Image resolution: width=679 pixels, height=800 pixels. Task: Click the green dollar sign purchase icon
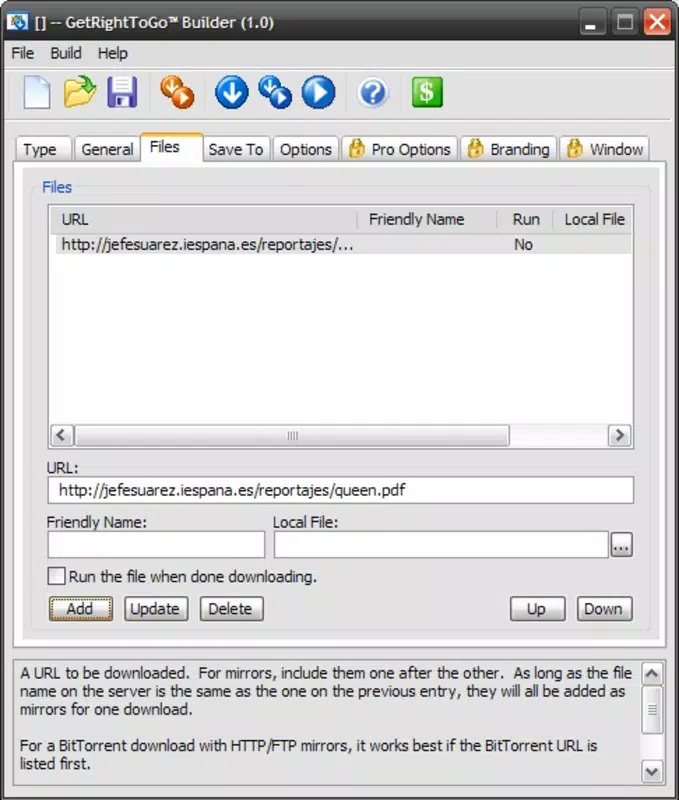pos(427,92)
